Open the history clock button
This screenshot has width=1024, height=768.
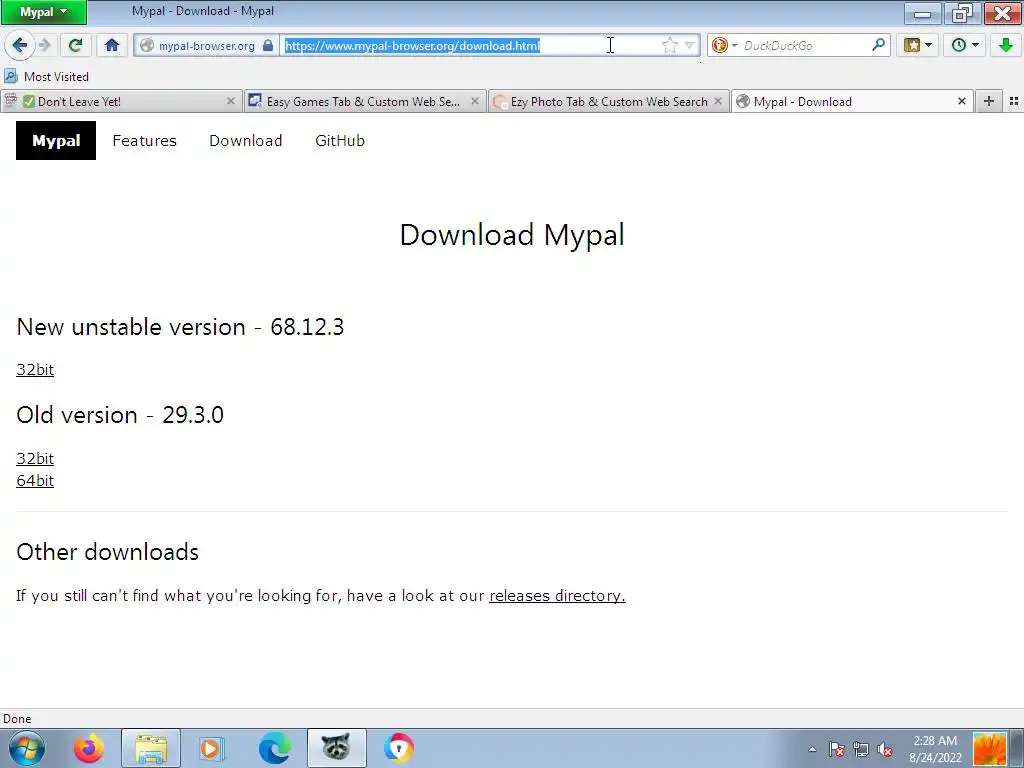[958, 45]
